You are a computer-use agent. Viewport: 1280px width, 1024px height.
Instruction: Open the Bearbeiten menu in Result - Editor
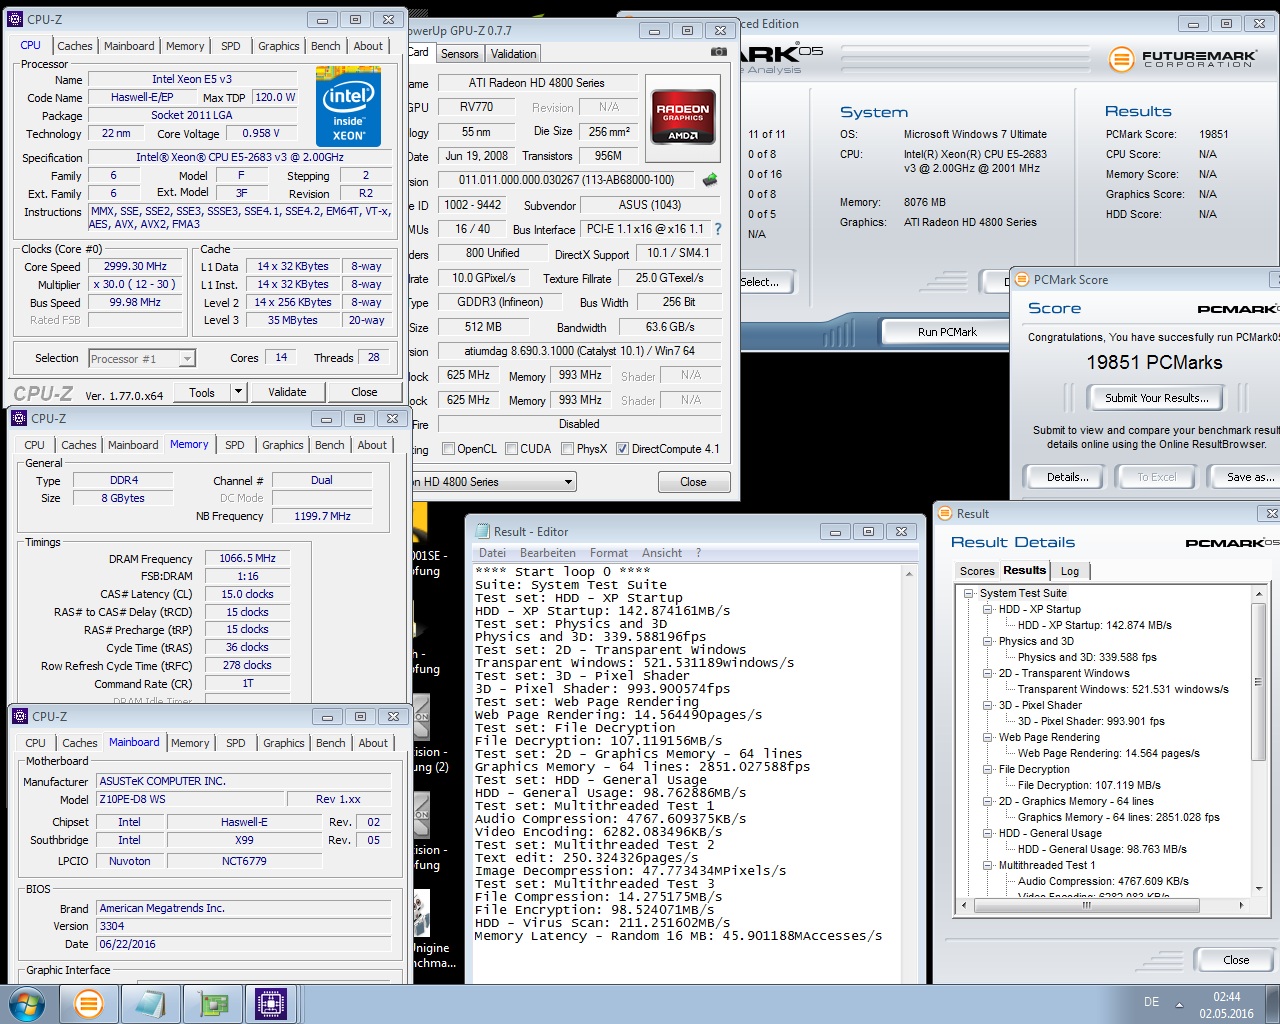coord(547,553)
